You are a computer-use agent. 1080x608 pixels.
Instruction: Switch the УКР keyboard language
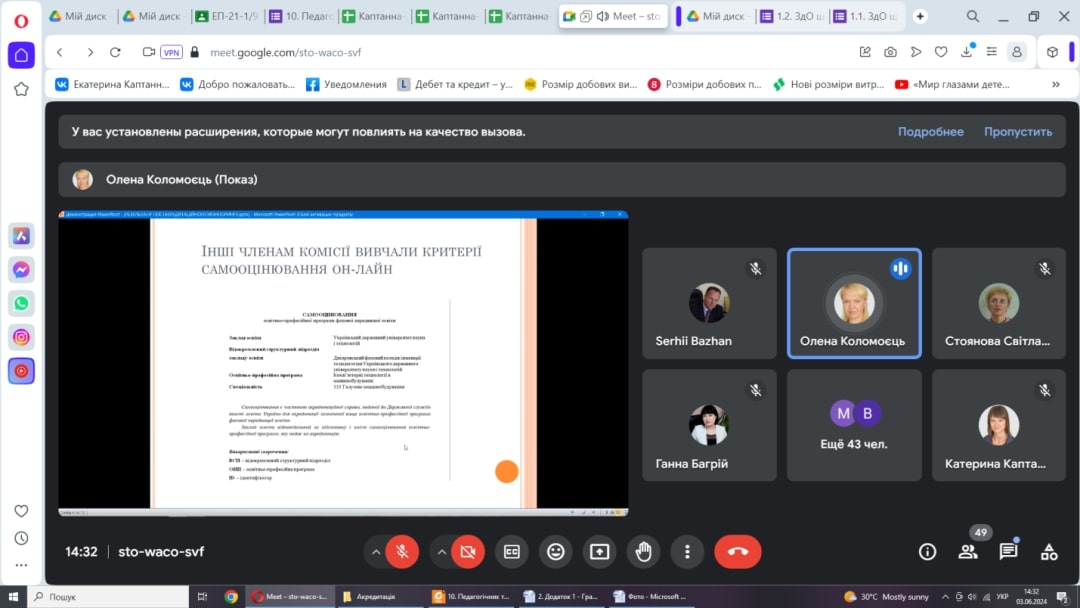[x=1002, y=596]
